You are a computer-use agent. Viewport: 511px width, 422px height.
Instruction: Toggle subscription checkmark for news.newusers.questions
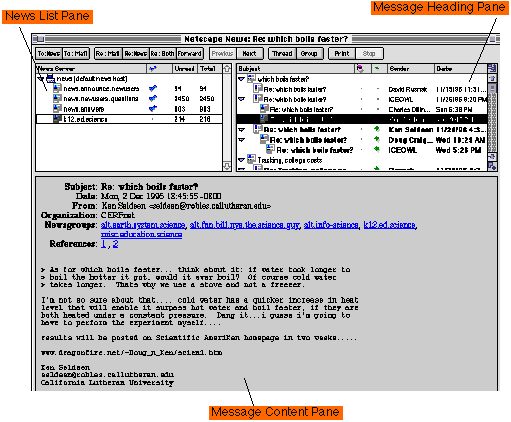pos(153,98)
